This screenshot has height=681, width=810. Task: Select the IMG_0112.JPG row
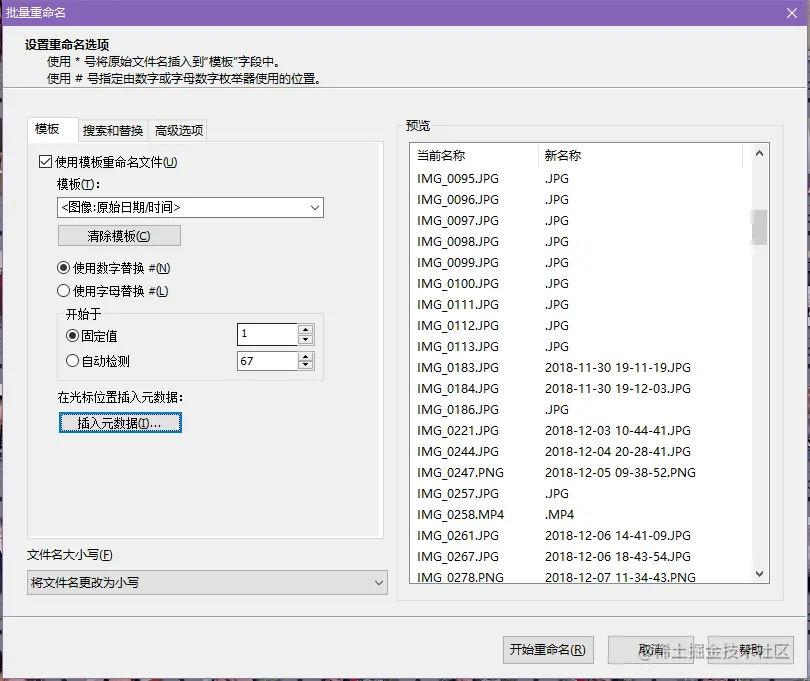tap(581, 326)
